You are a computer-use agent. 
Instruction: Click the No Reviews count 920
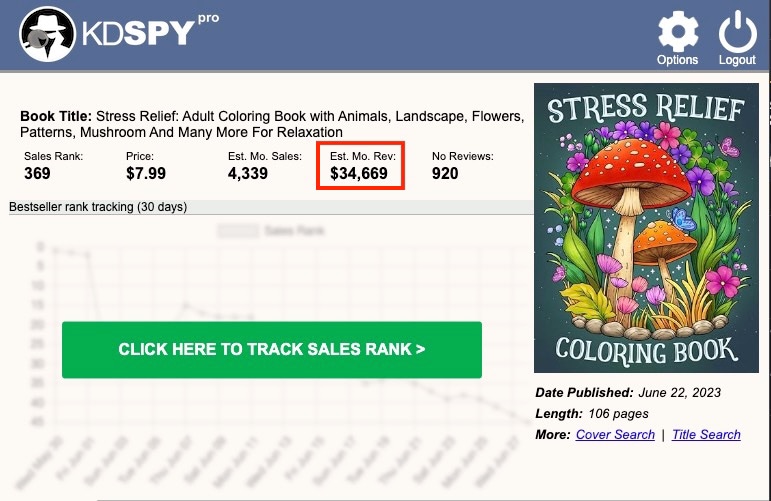coord(445,174)
